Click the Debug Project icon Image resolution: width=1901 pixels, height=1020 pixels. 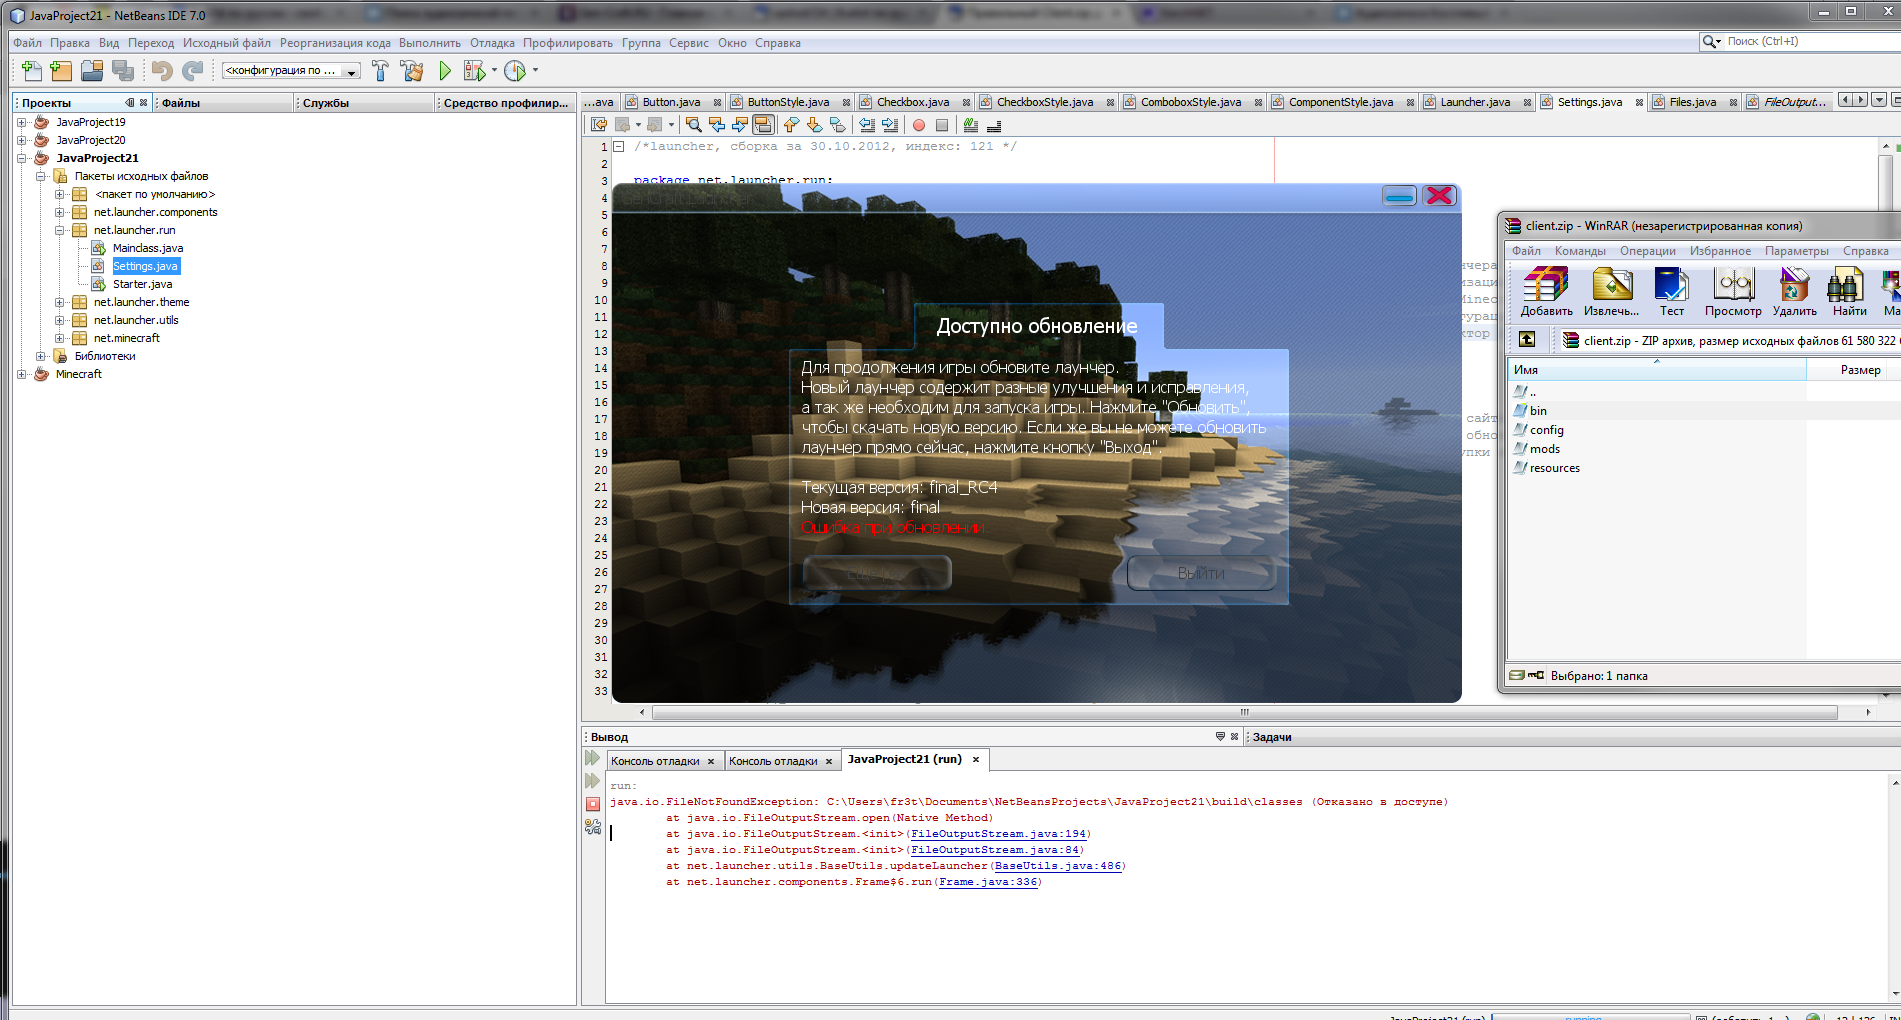tap(474, 70)
